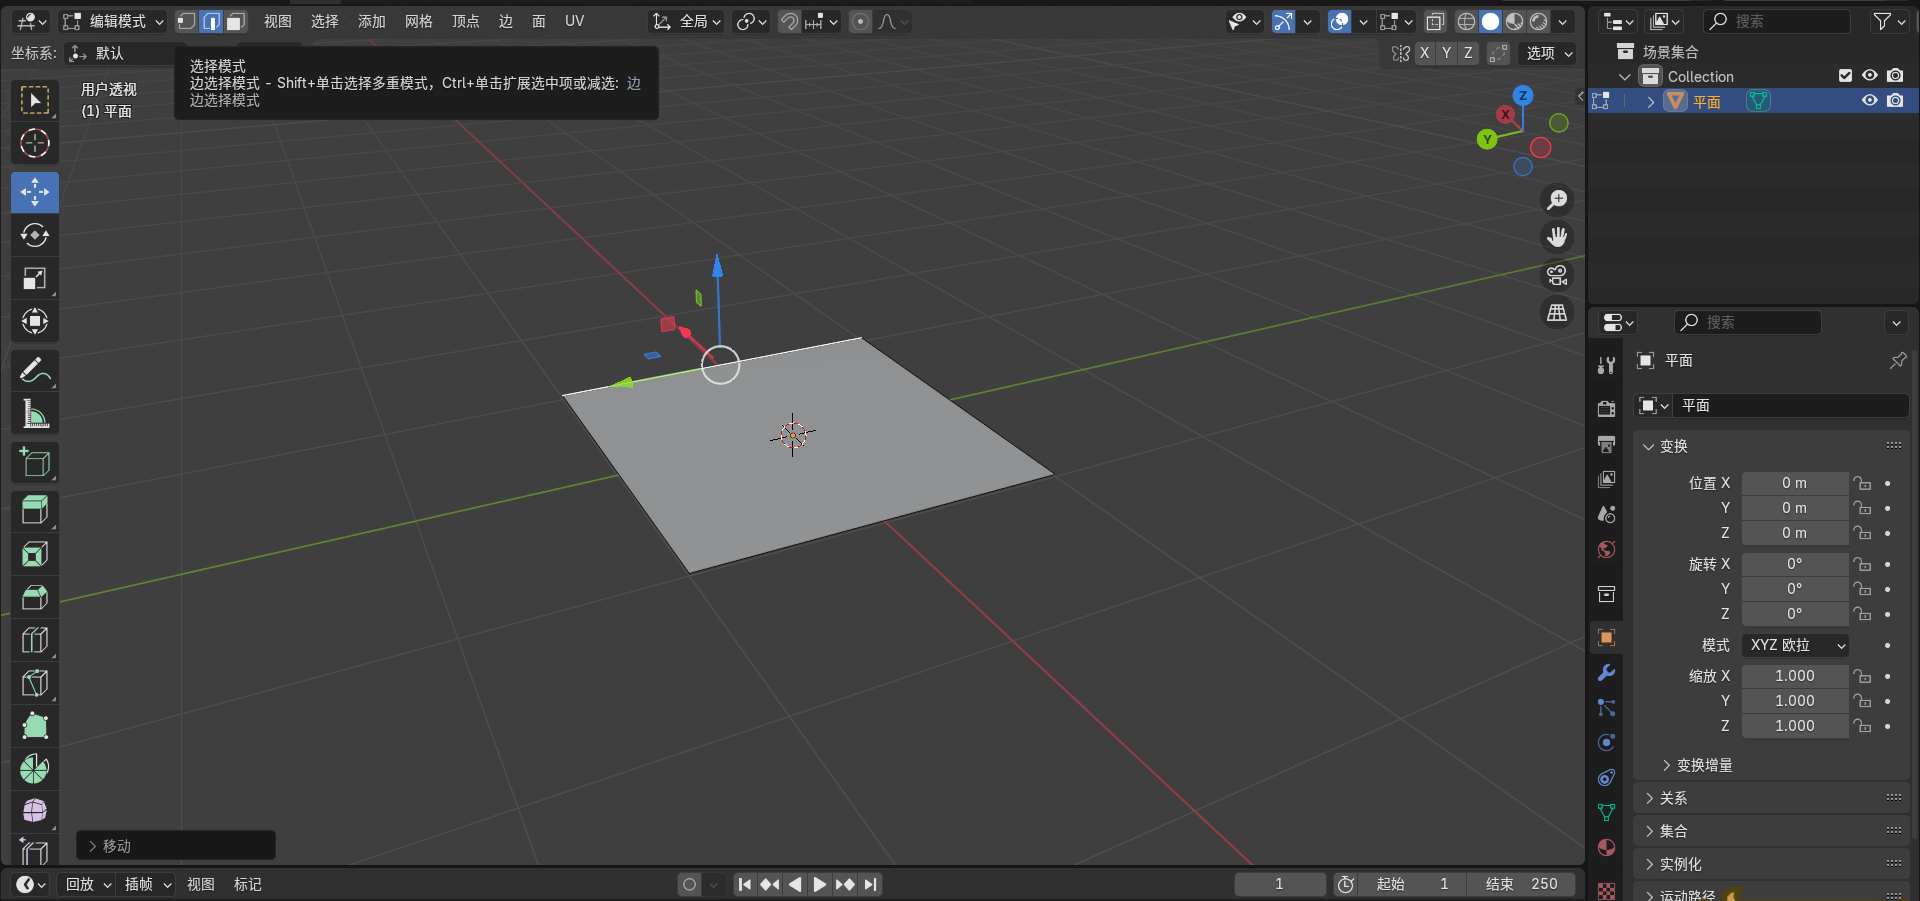
Task: Toggle snapping magnet
Action: (789, 21)
